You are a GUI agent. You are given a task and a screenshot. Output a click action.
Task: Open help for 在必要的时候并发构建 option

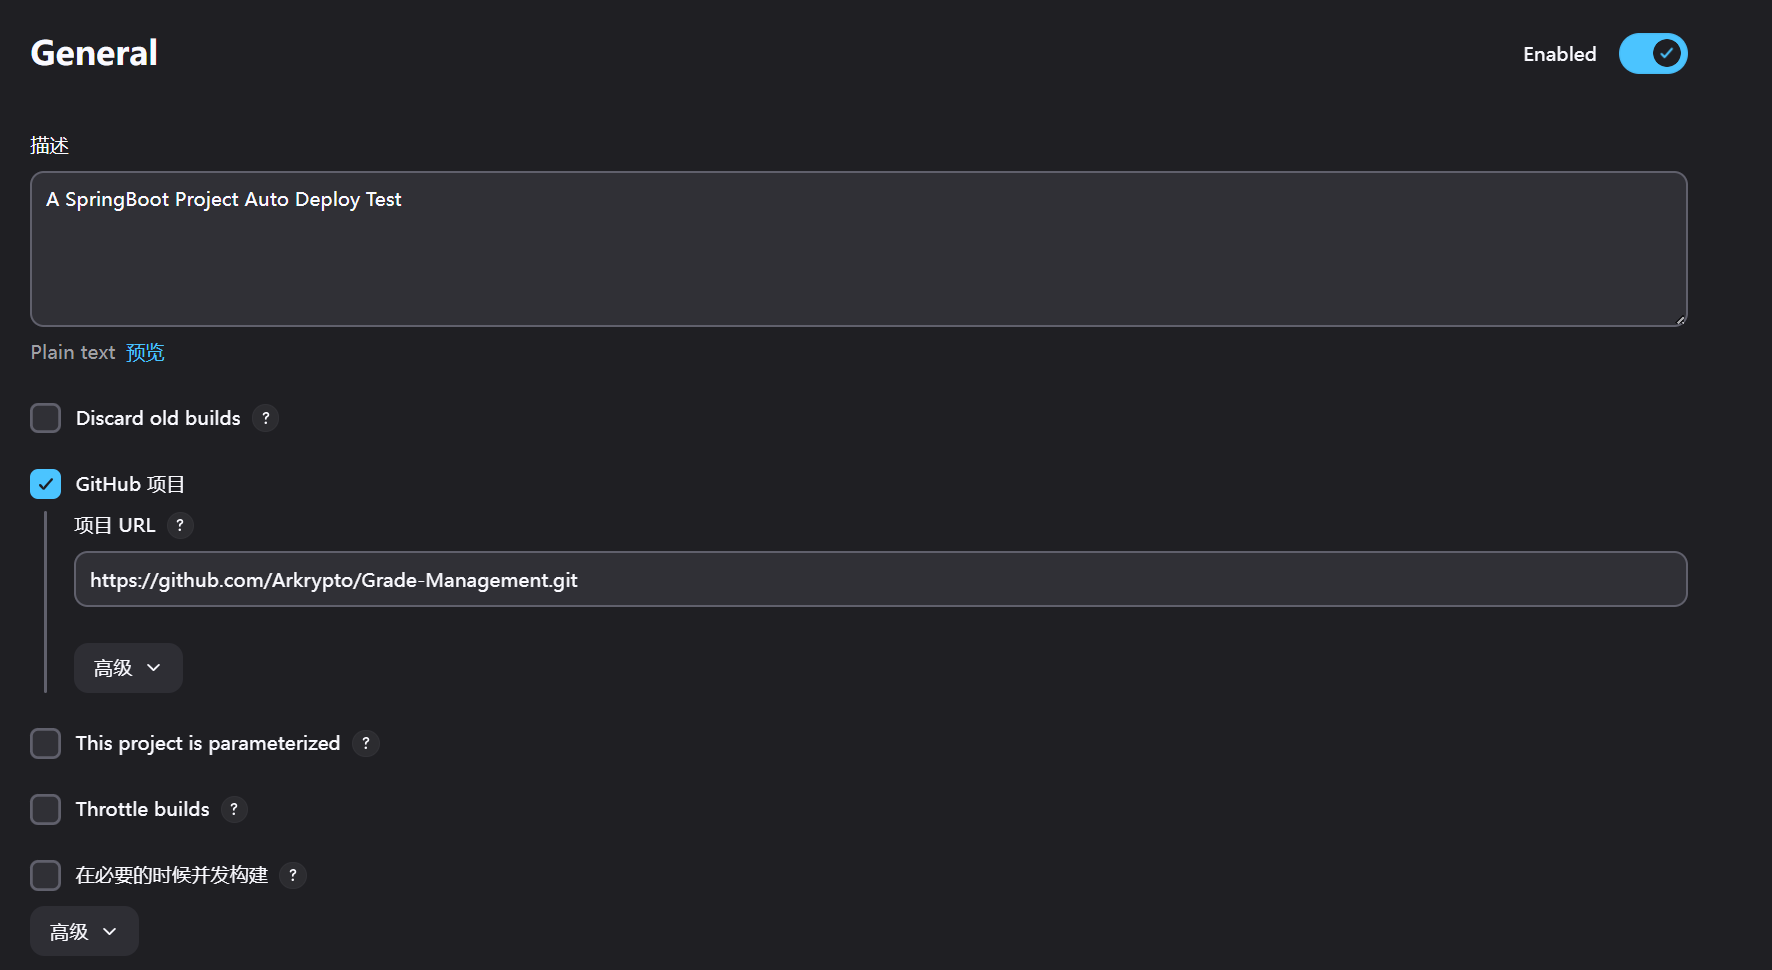[x=293, y=875]
